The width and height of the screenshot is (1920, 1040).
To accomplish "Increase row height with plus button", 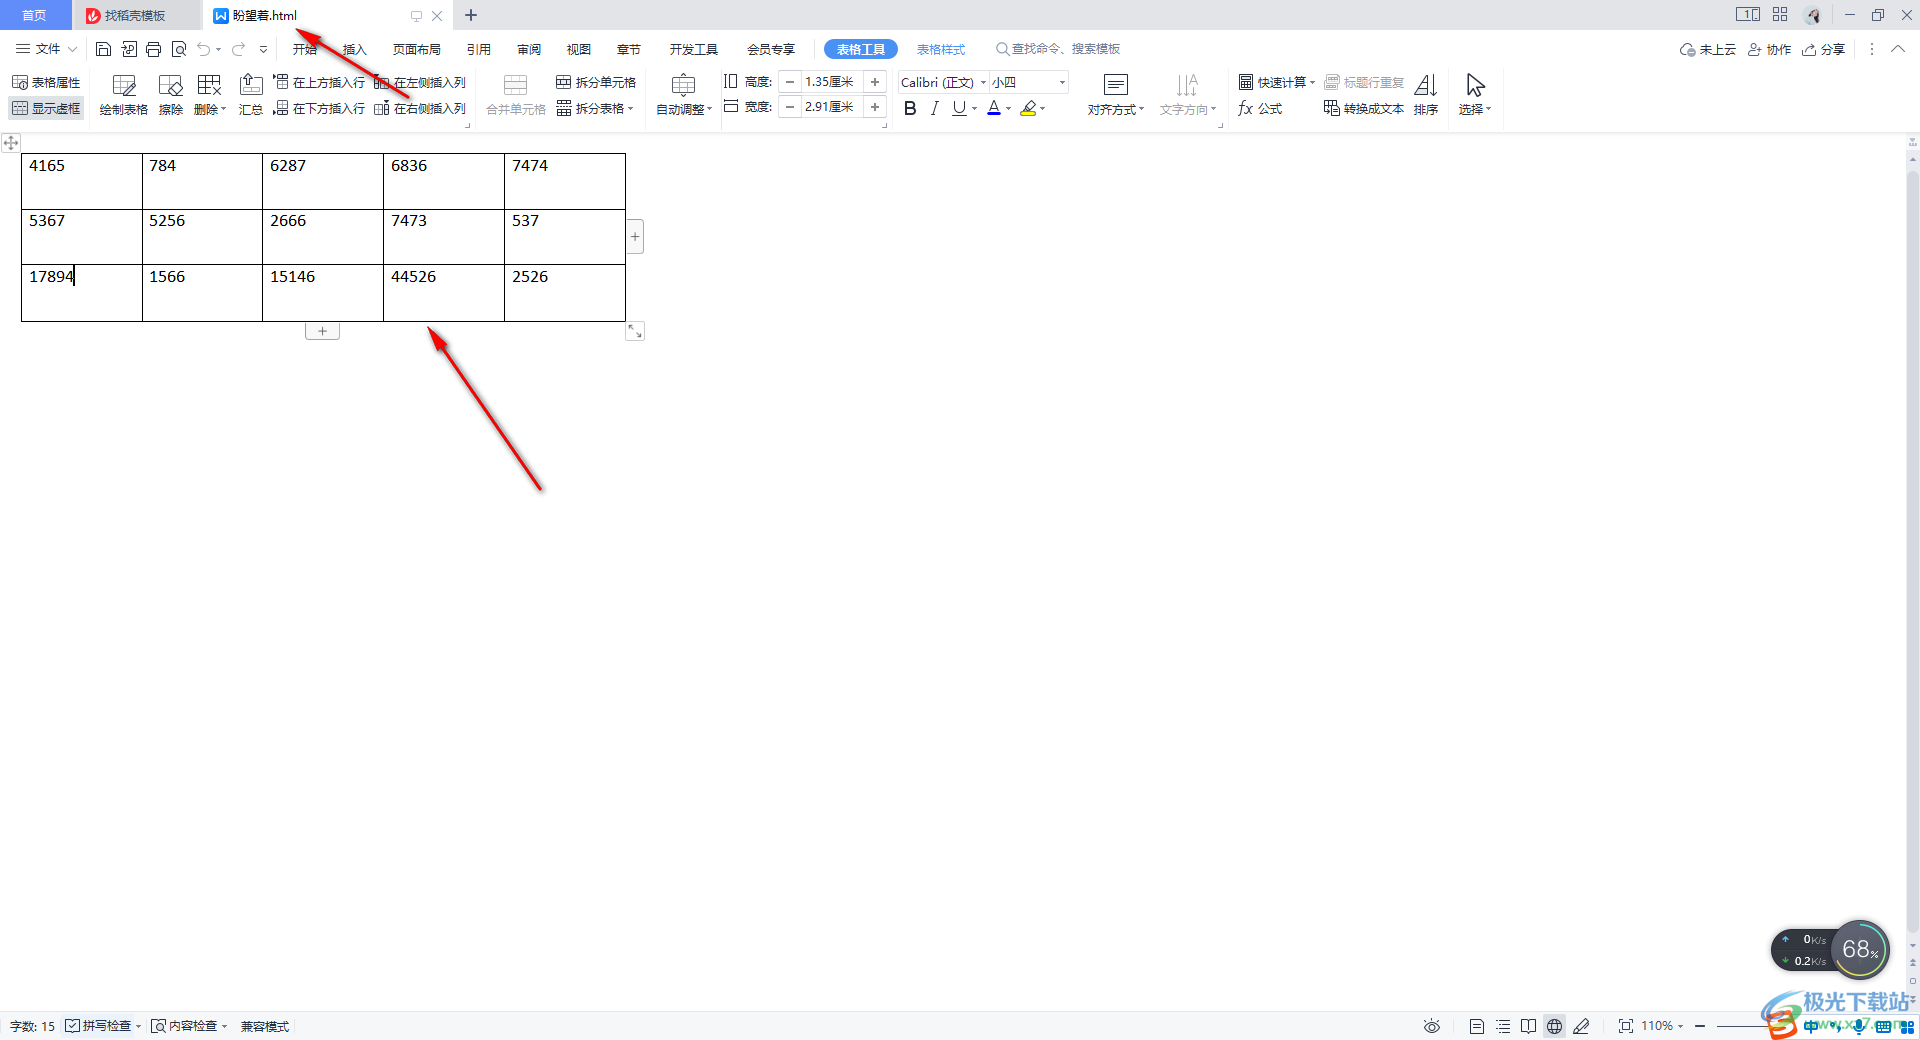I will [x=875, y=82].
